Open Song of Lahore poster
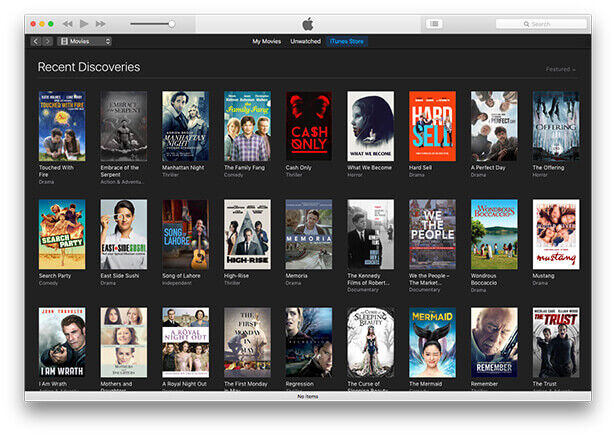Screen dimensions: 616x437 pyautogui.click(x=185, y=234)
